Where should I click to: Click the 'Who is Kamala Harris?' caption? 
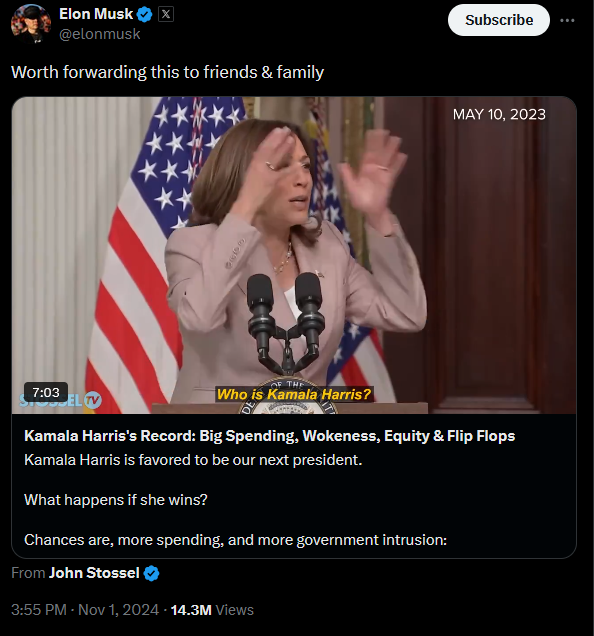coord(294,394)
